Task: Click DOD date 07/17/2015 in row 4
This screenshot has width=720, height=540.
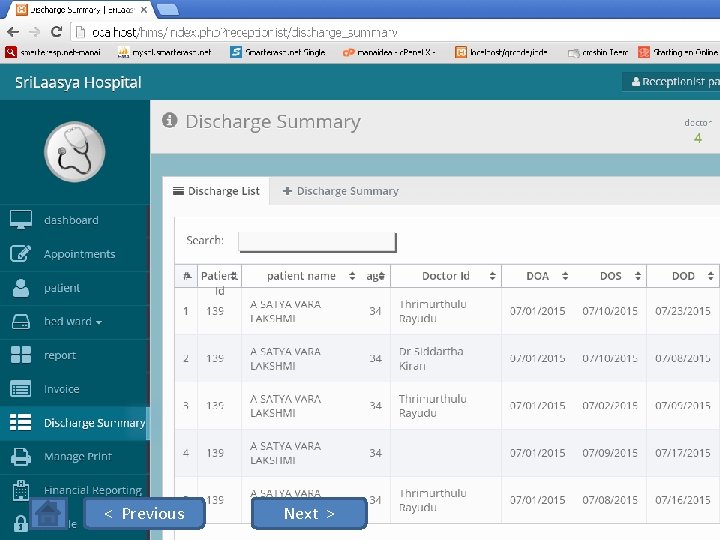Action: pos(683,453)
